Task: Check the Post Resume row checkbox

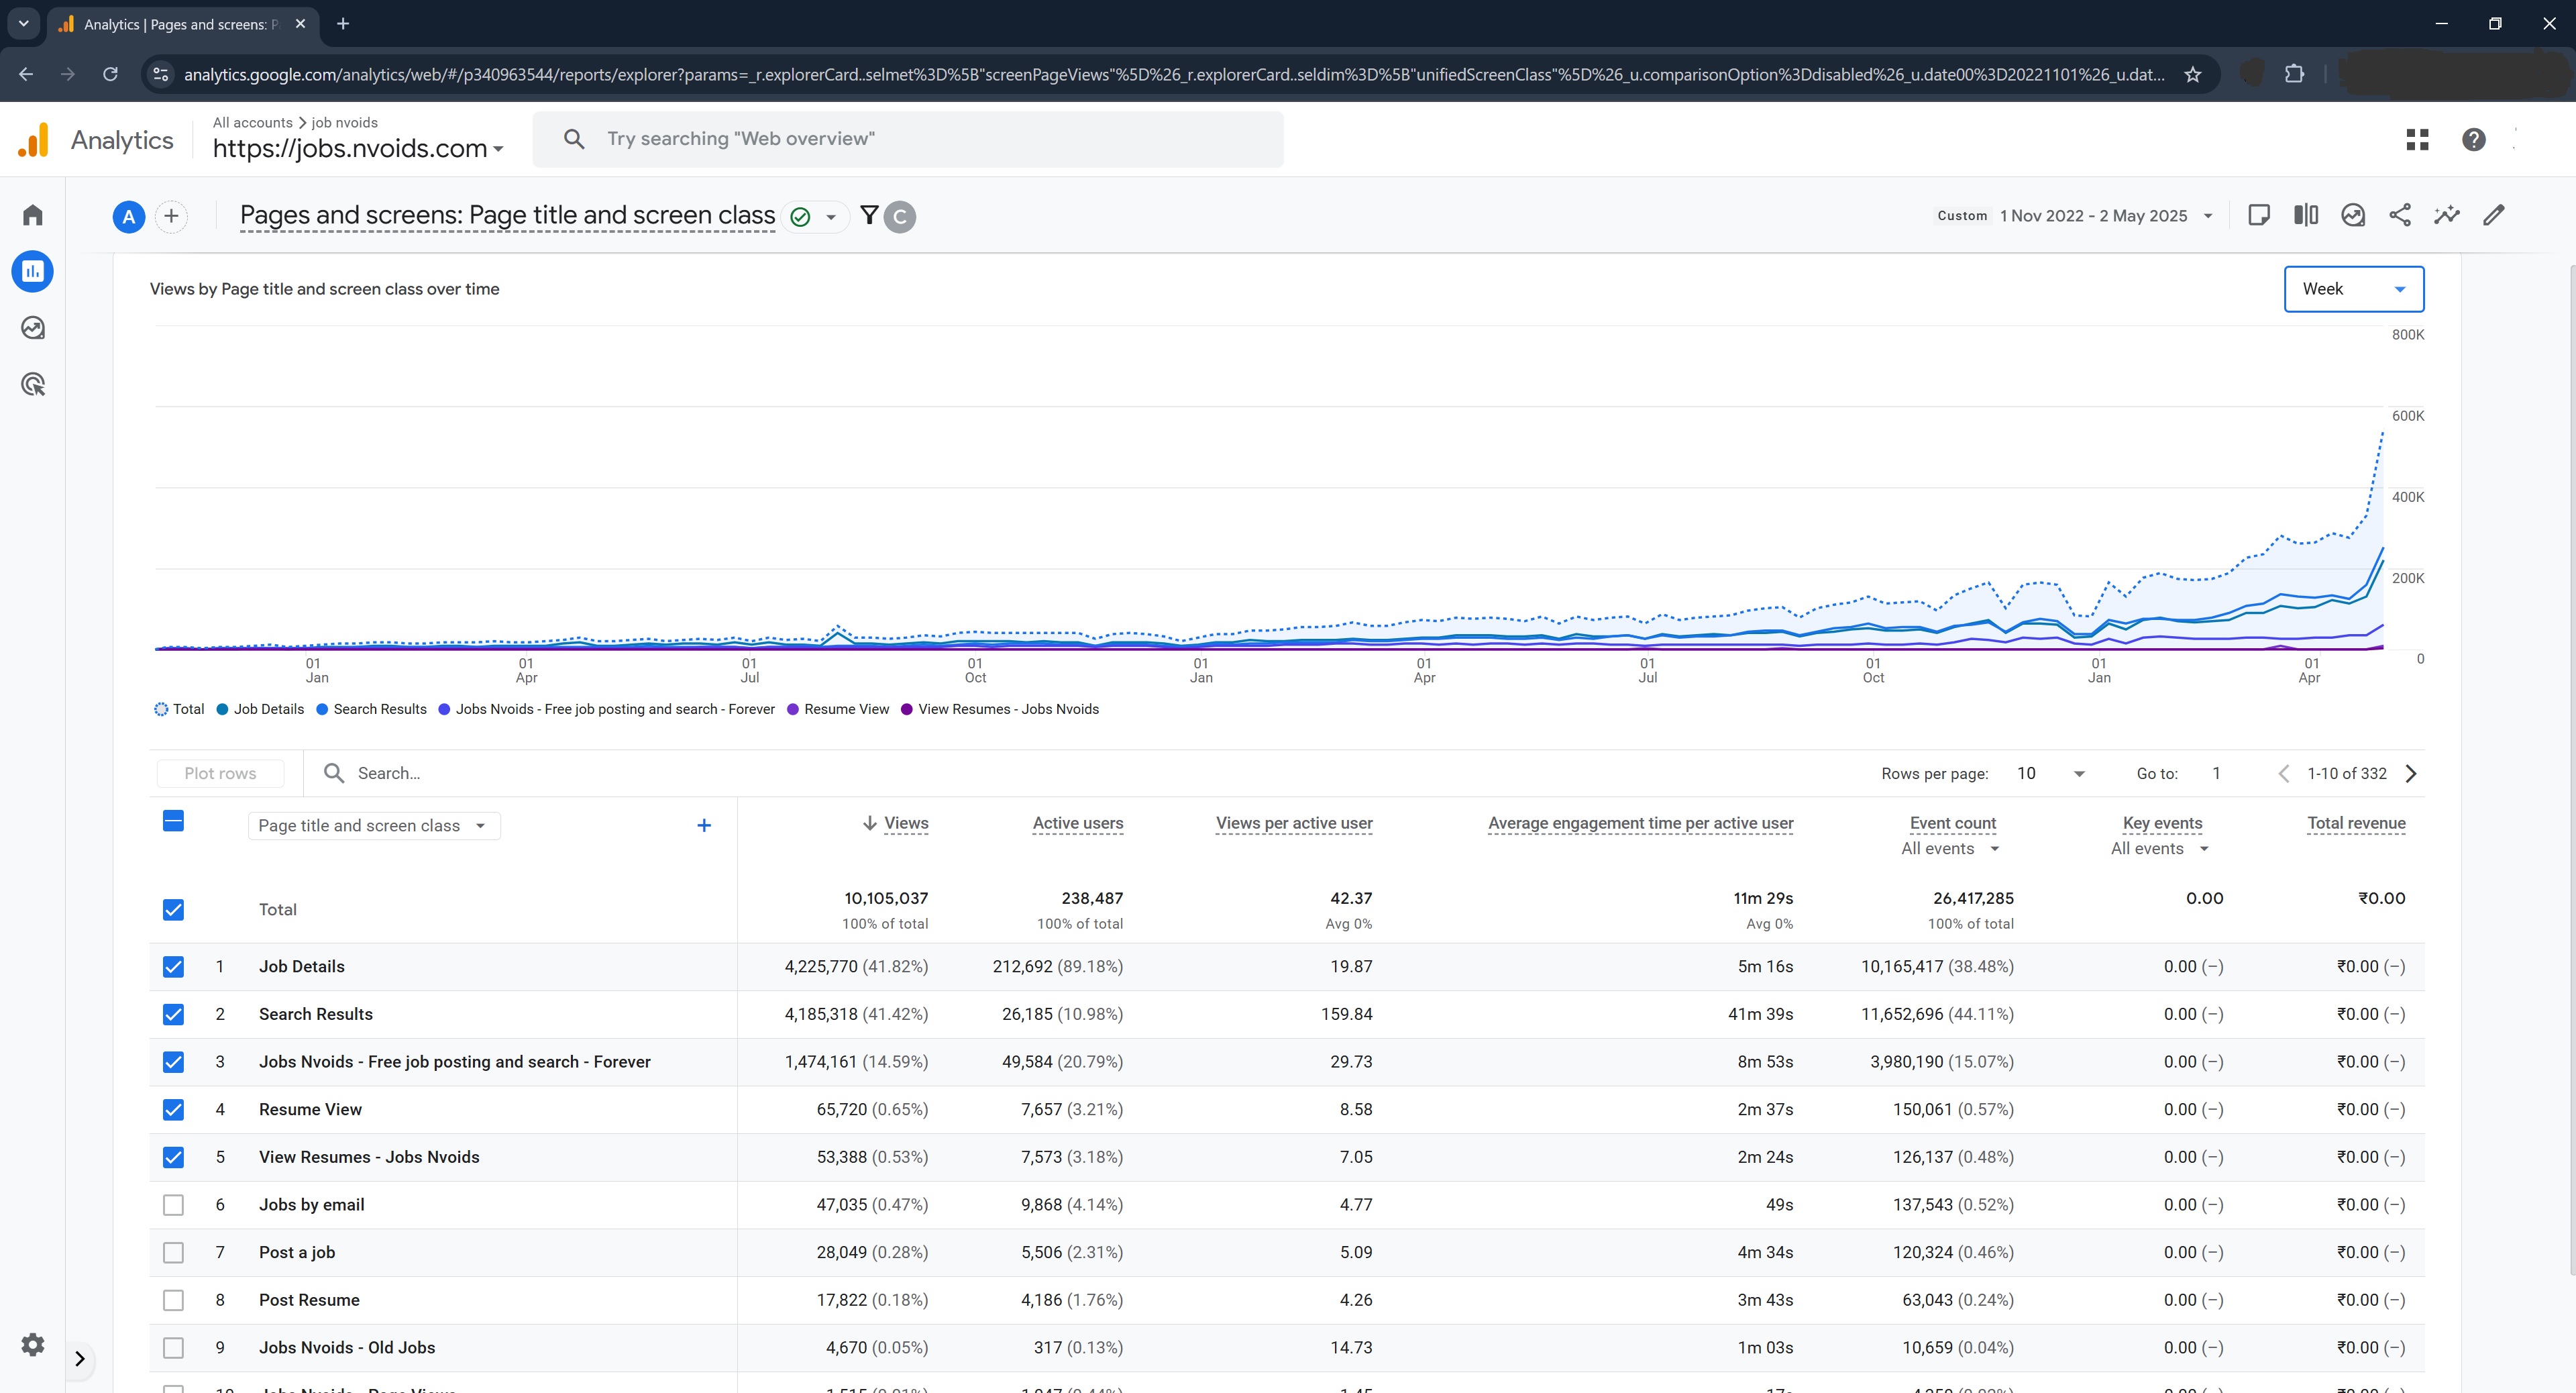Action: [x=173, y=1300]
